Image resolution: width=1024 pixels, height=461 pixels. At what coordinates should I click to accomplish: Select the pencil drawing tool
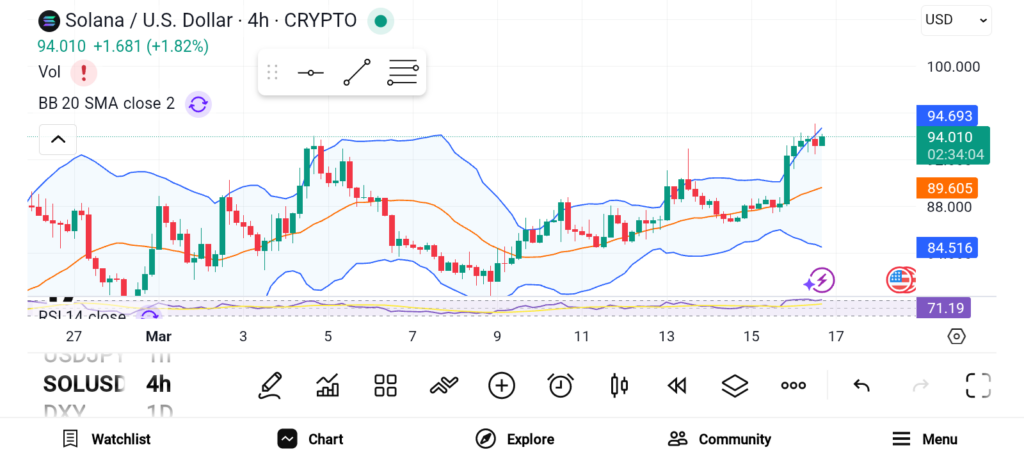click(x=269, y=385)
